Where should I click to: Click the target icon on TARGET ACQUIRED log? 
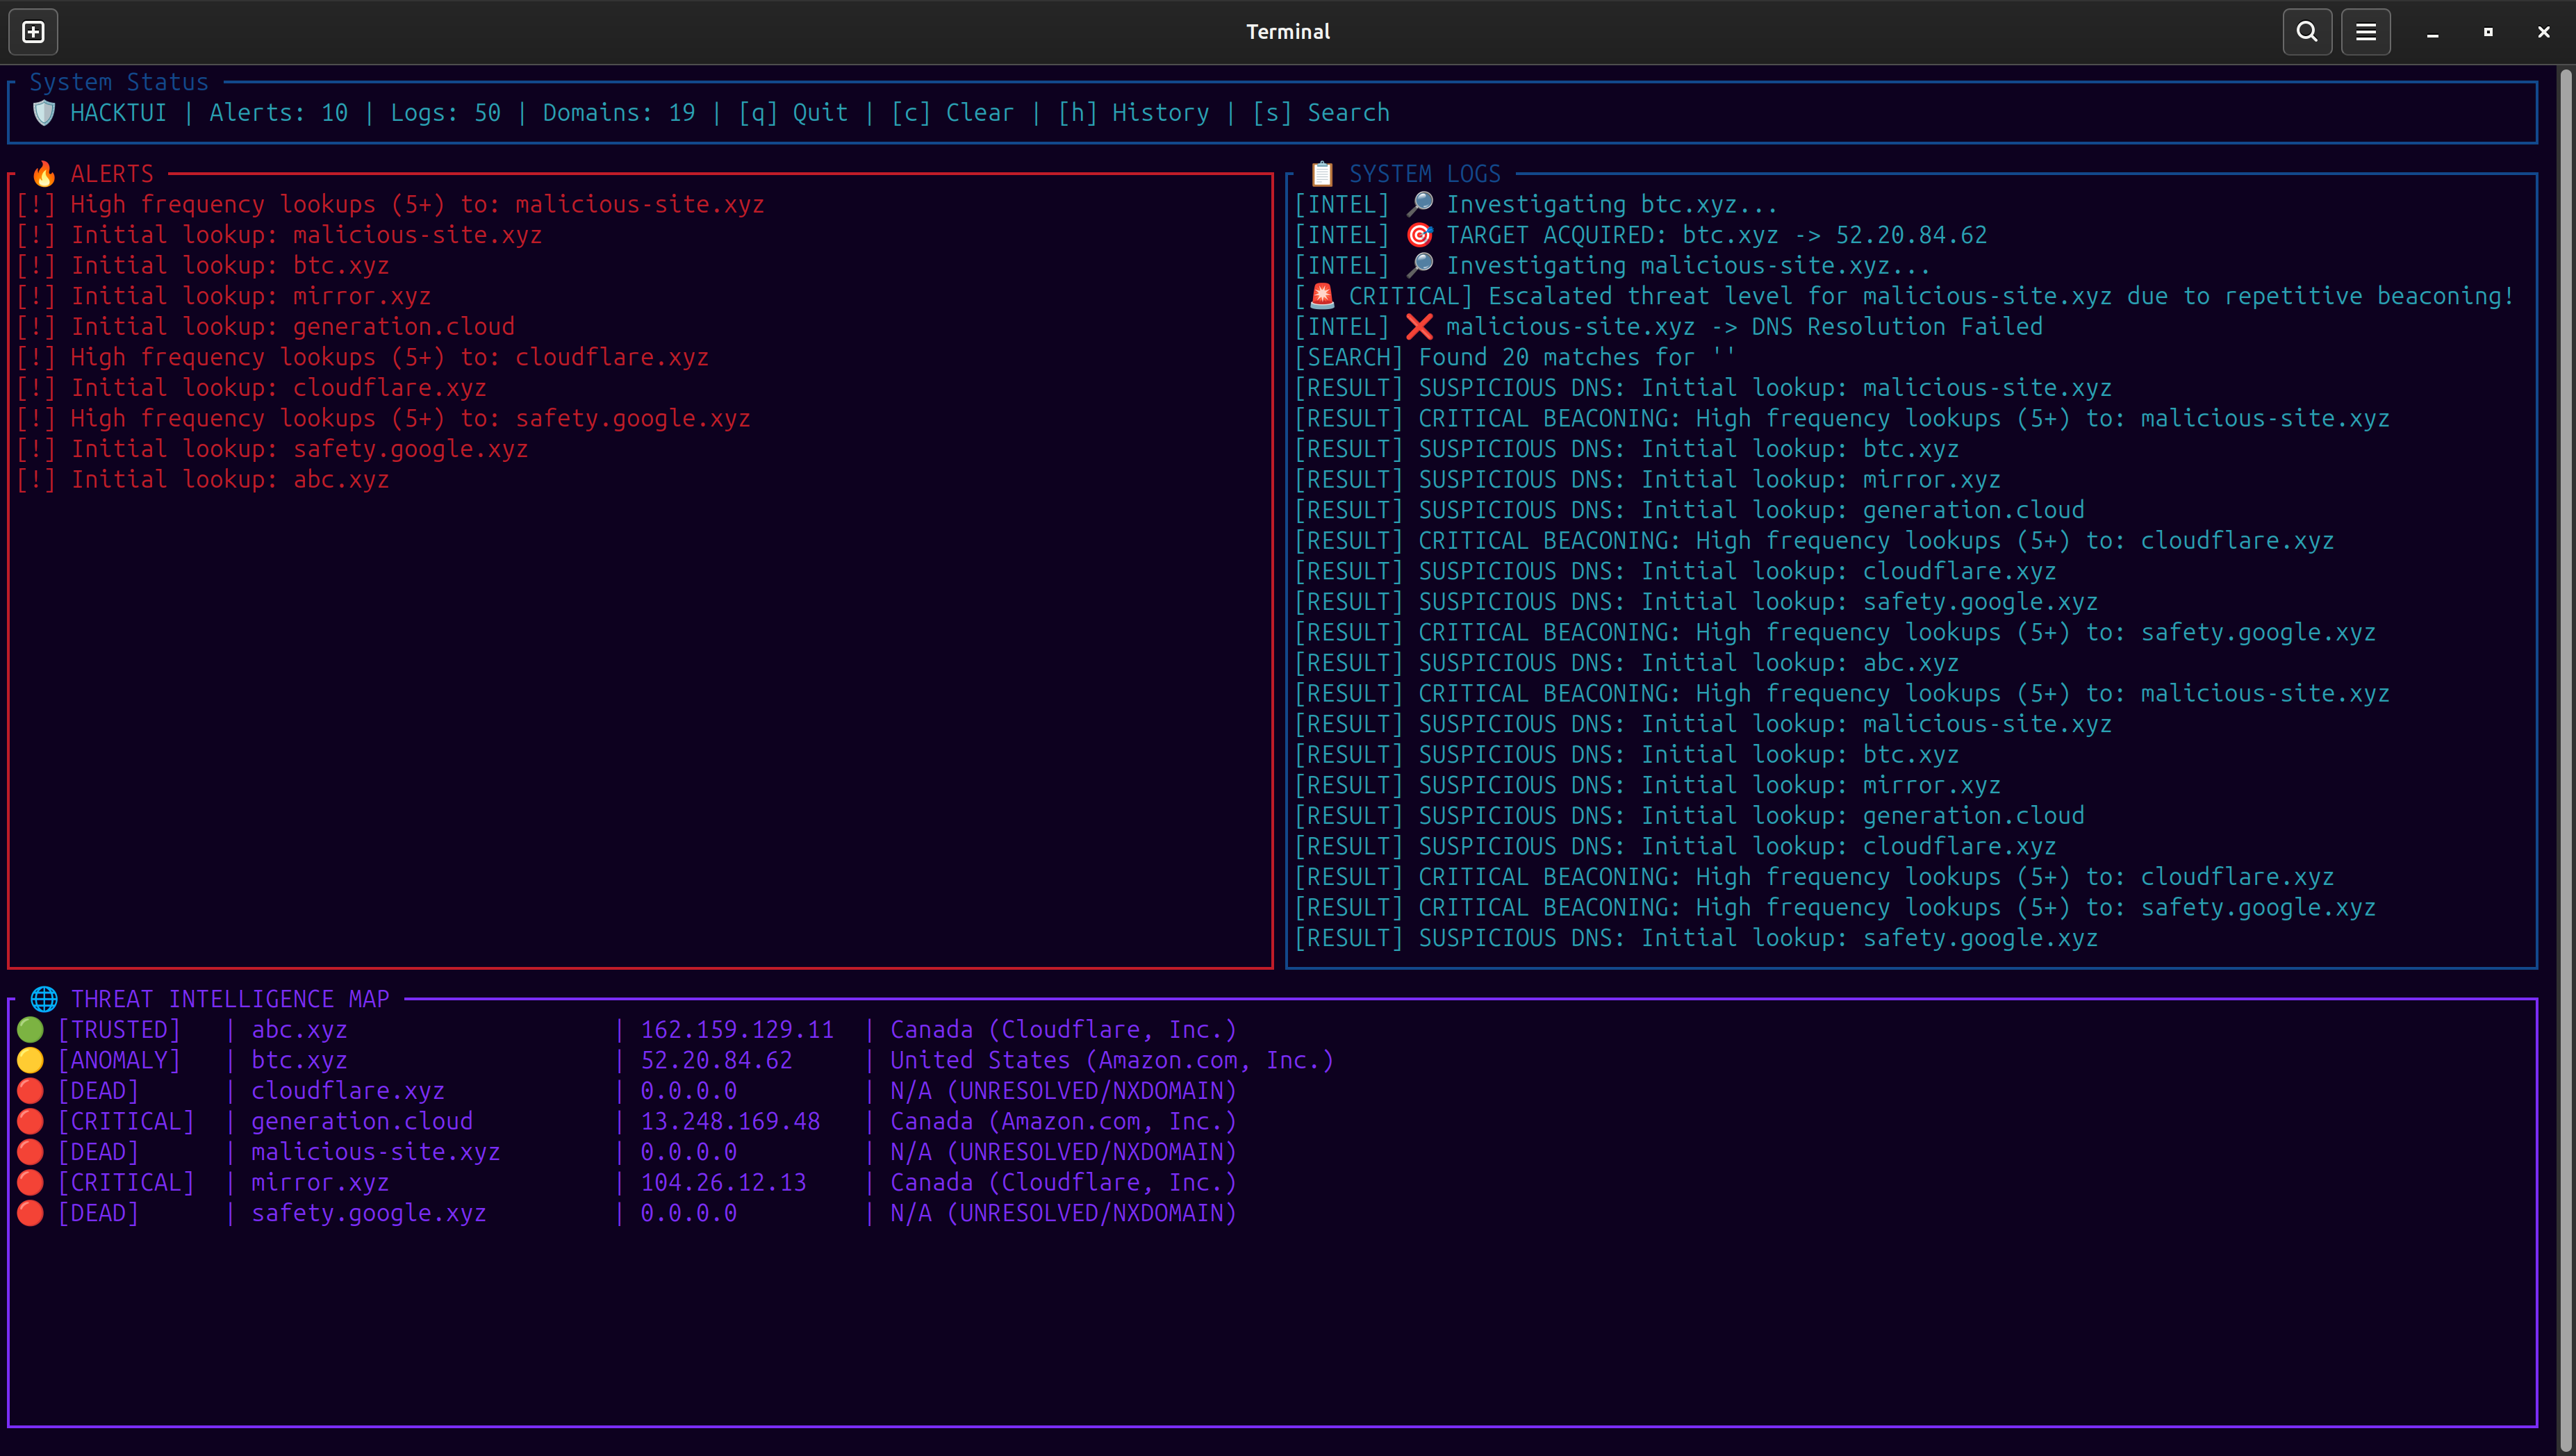click(1419, 235)
